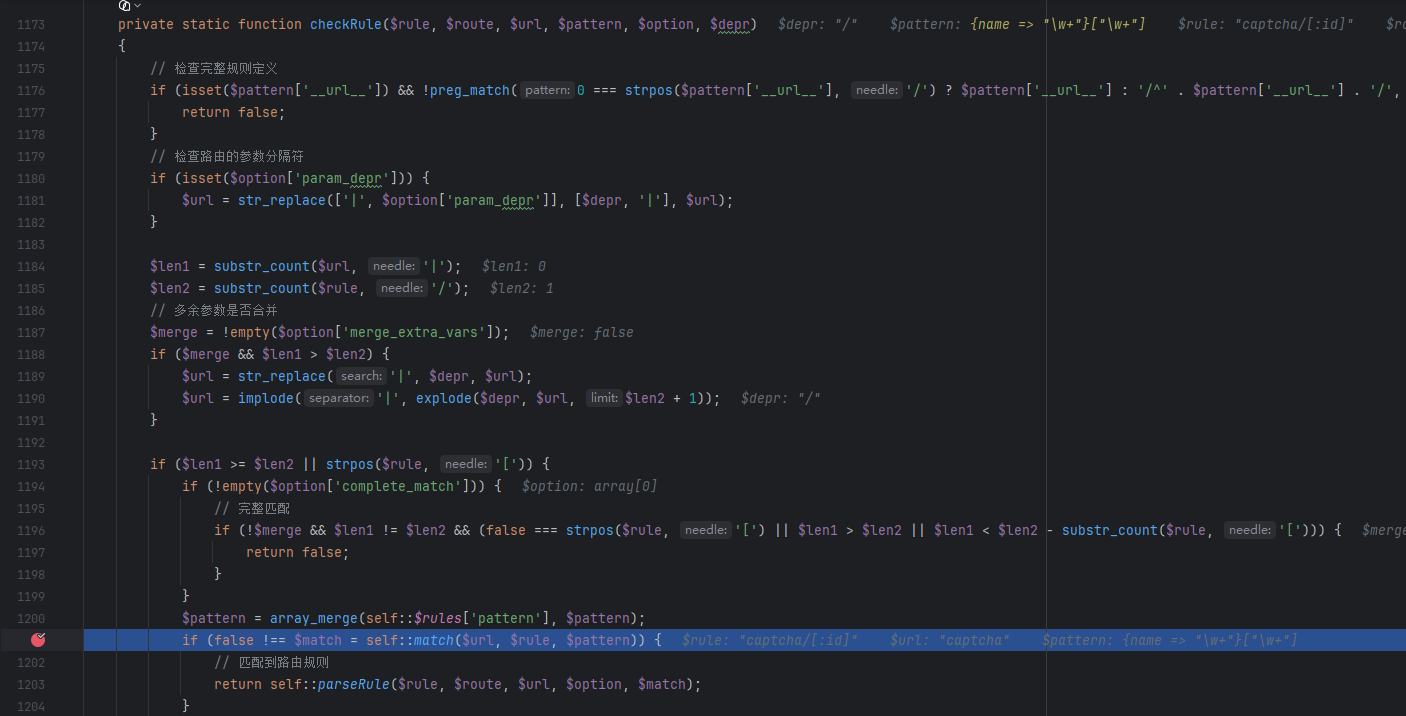The height and width of the screenshot is (716, 1406).
Task: Click the code author icon above checkRule
Action: pos(123,5)
